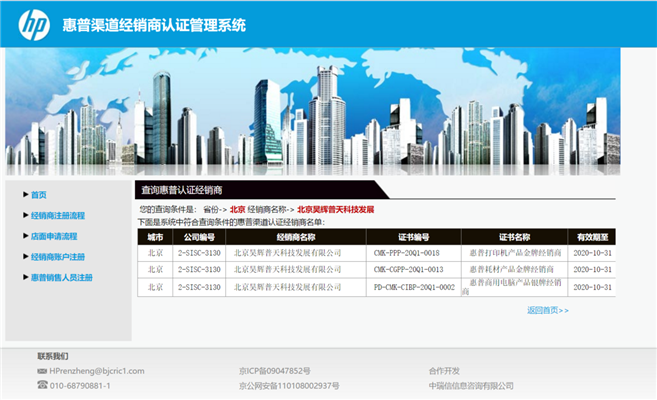Go to 店面申请流程 page

[x=54, y=236]
